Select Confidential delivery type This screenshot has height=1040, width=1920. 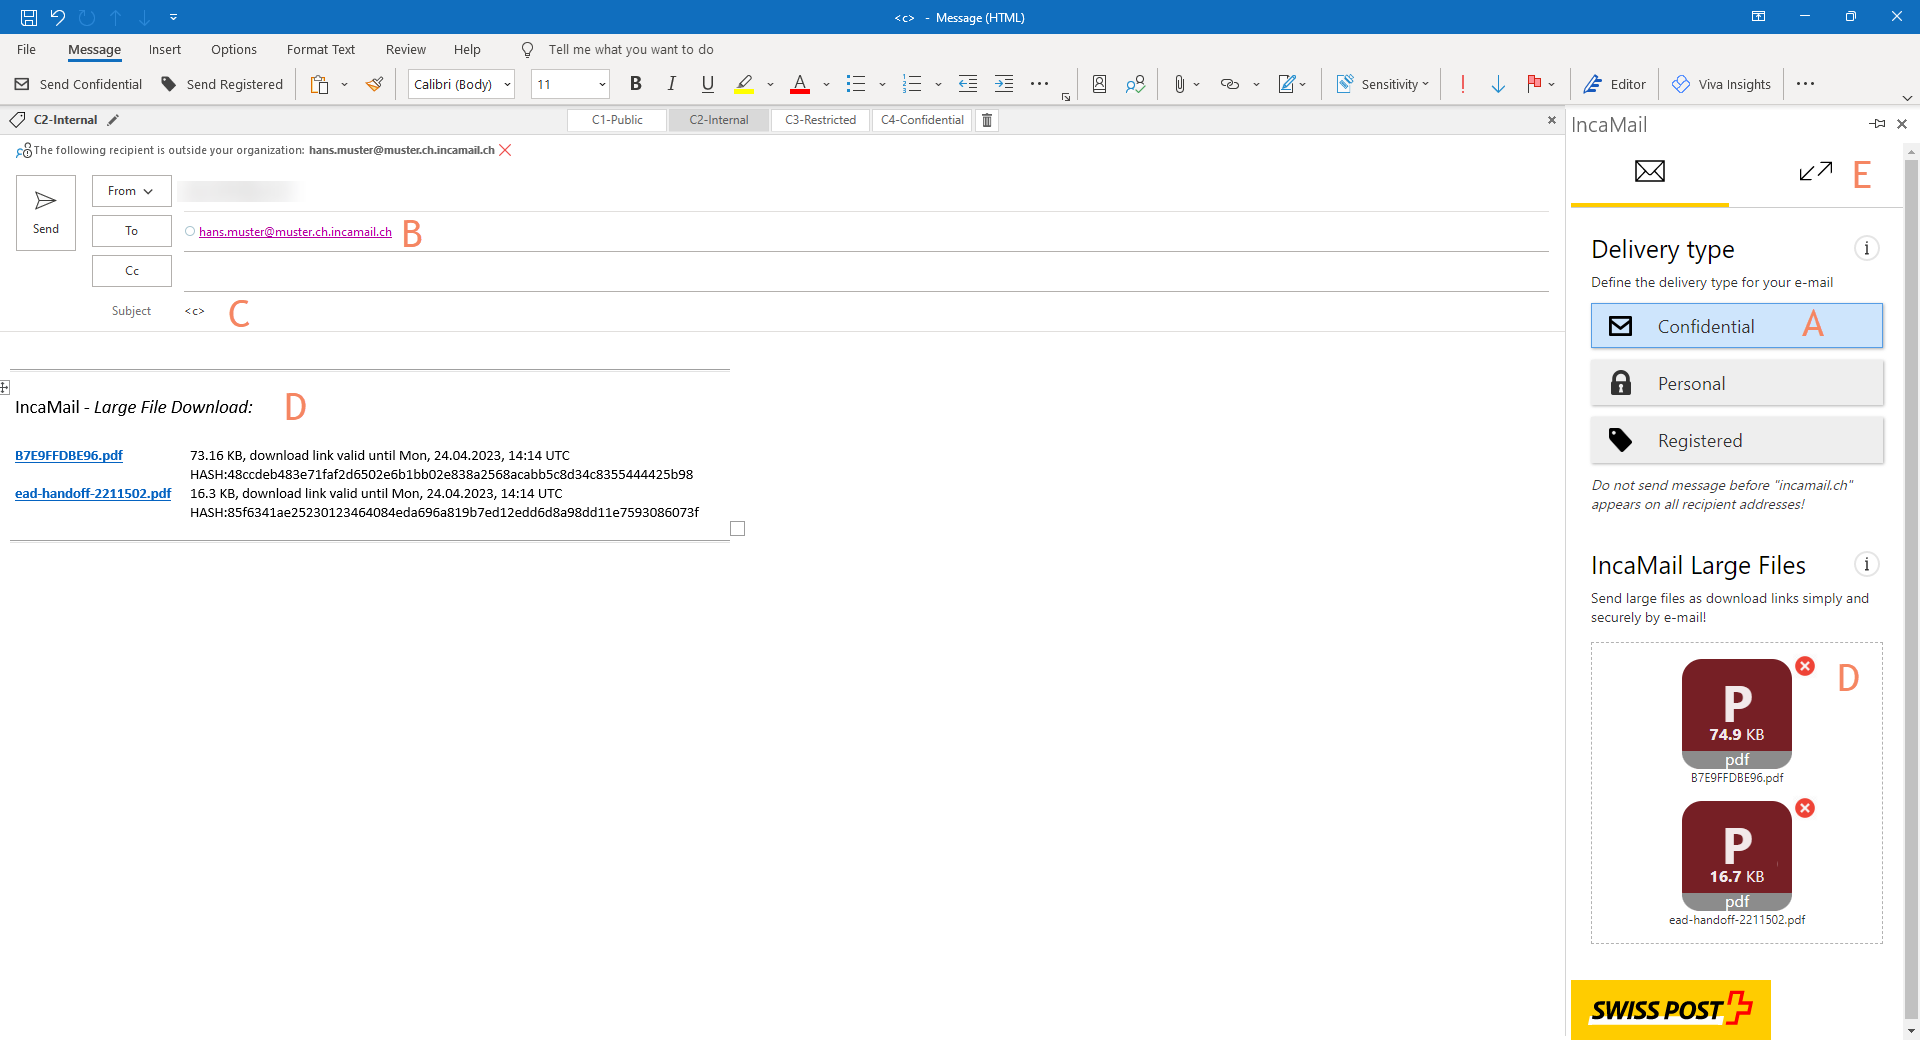click(x=1737, y=326)
